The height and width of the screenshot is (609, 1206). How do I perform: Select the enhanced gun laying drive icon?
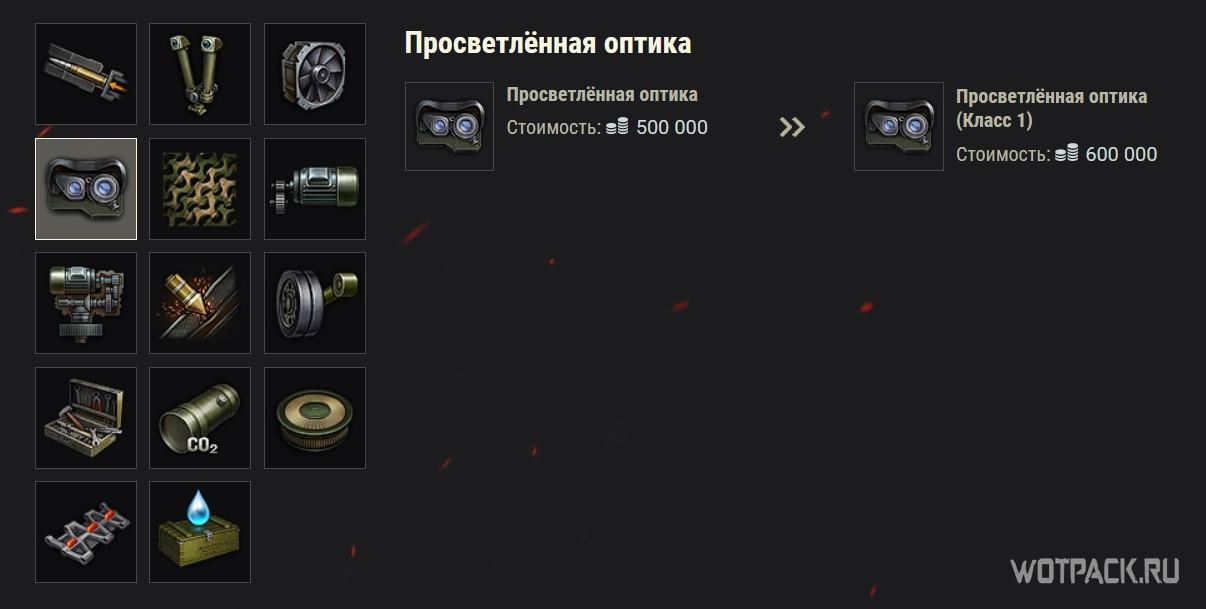click(x=315, y=189)
